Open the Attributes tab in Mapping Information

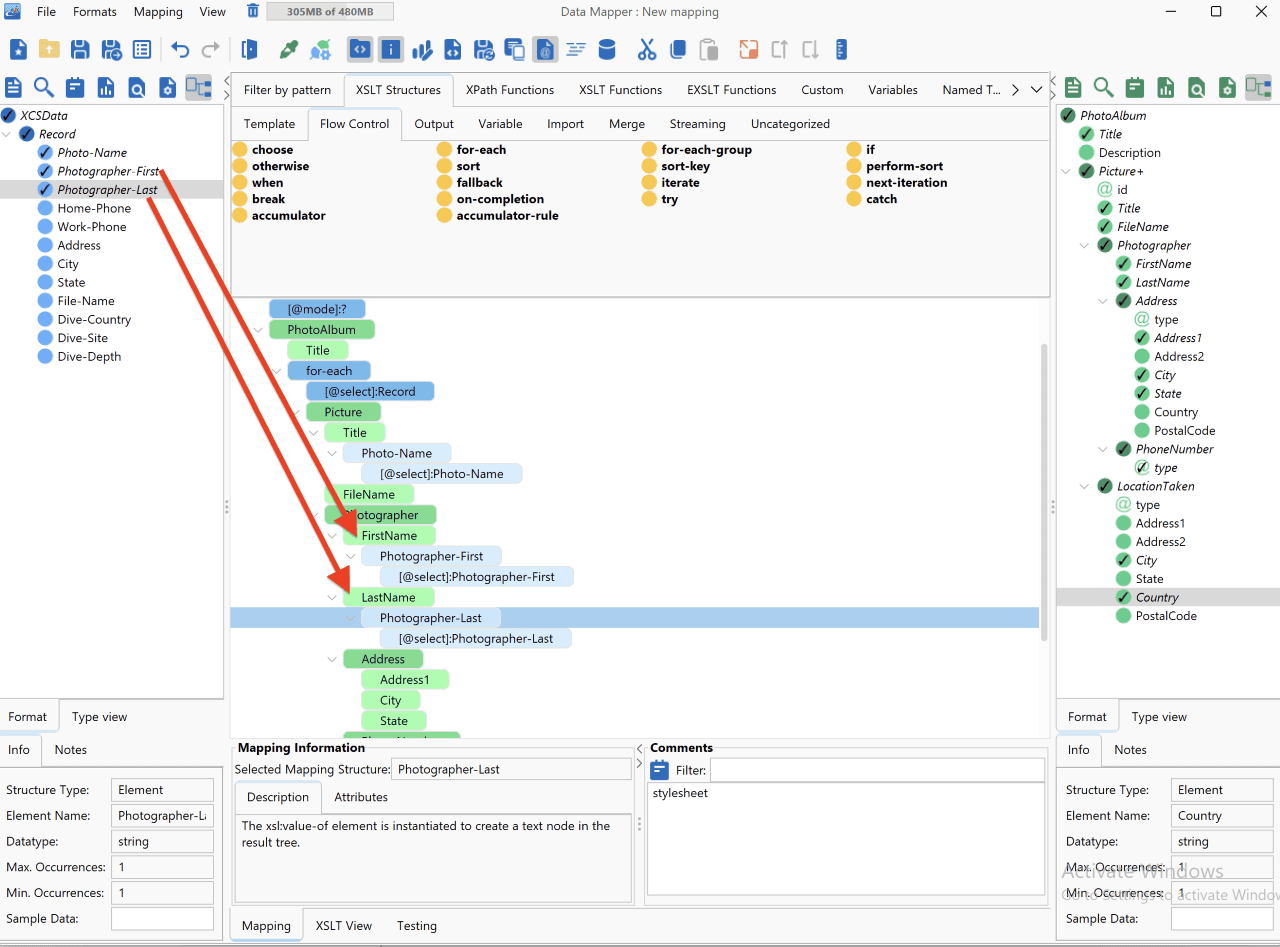[x=361, y=797]
